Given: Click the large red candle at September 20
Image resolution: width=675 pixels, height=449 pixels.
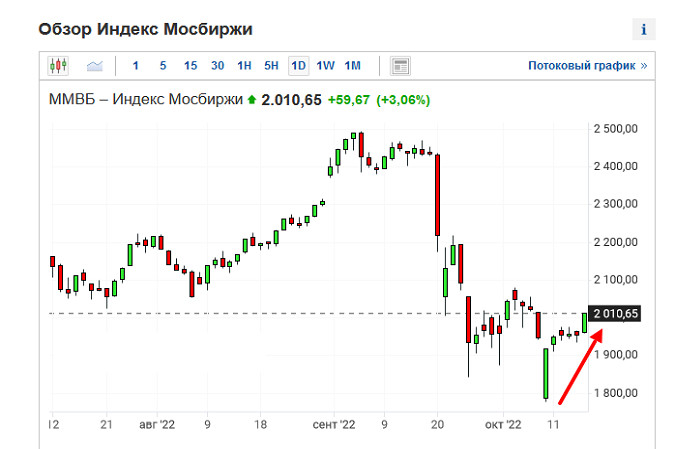Looking at the screenshot, I should (438, 195).
